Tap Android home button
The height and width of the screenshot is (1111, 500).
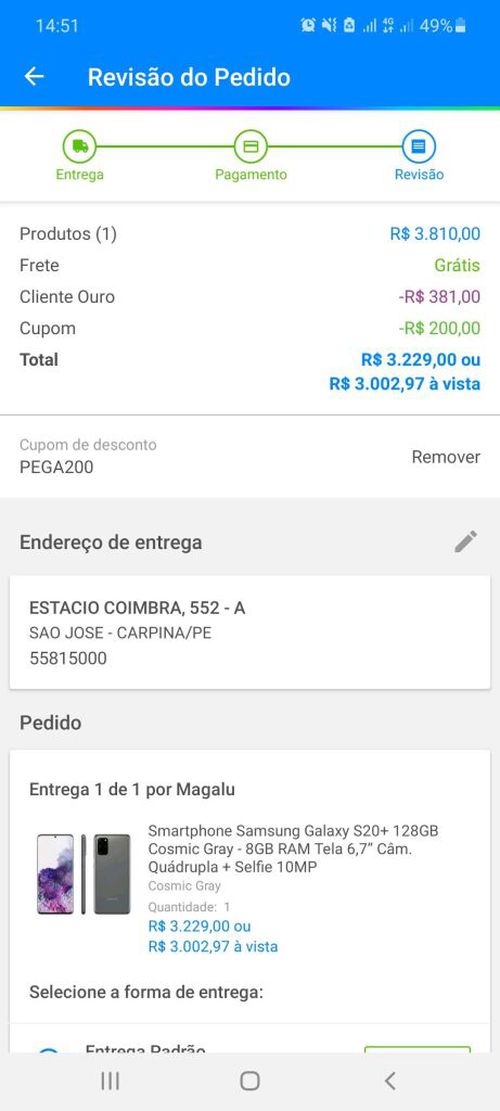click(x=249, y=1081)
